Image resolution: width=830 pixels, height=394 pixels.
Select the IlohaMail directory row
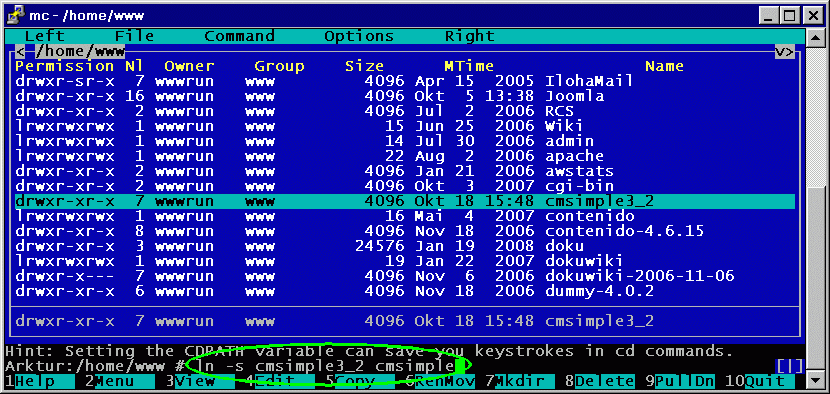405,81
